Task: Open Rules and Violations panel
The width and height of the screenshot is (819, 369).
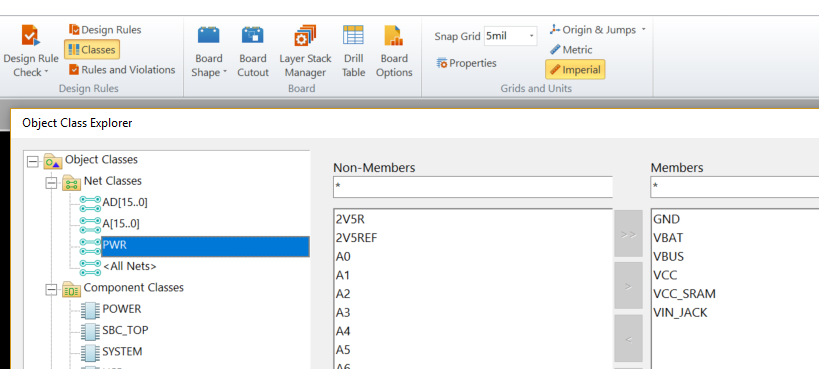Action: coord(122,70)
